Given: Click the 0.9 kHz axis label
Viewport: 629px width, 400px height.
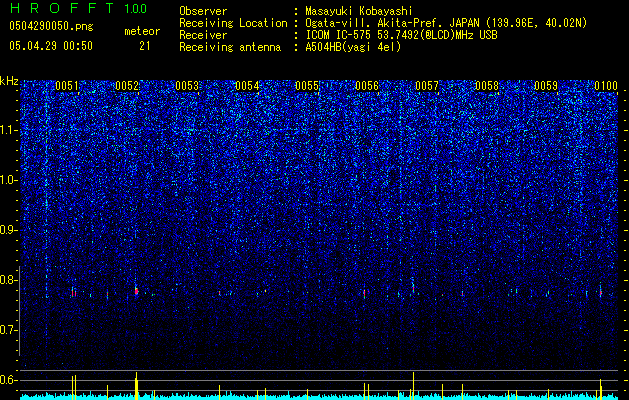Looking at the screenshot, I should pyautogui.click(x=9, y=230).
